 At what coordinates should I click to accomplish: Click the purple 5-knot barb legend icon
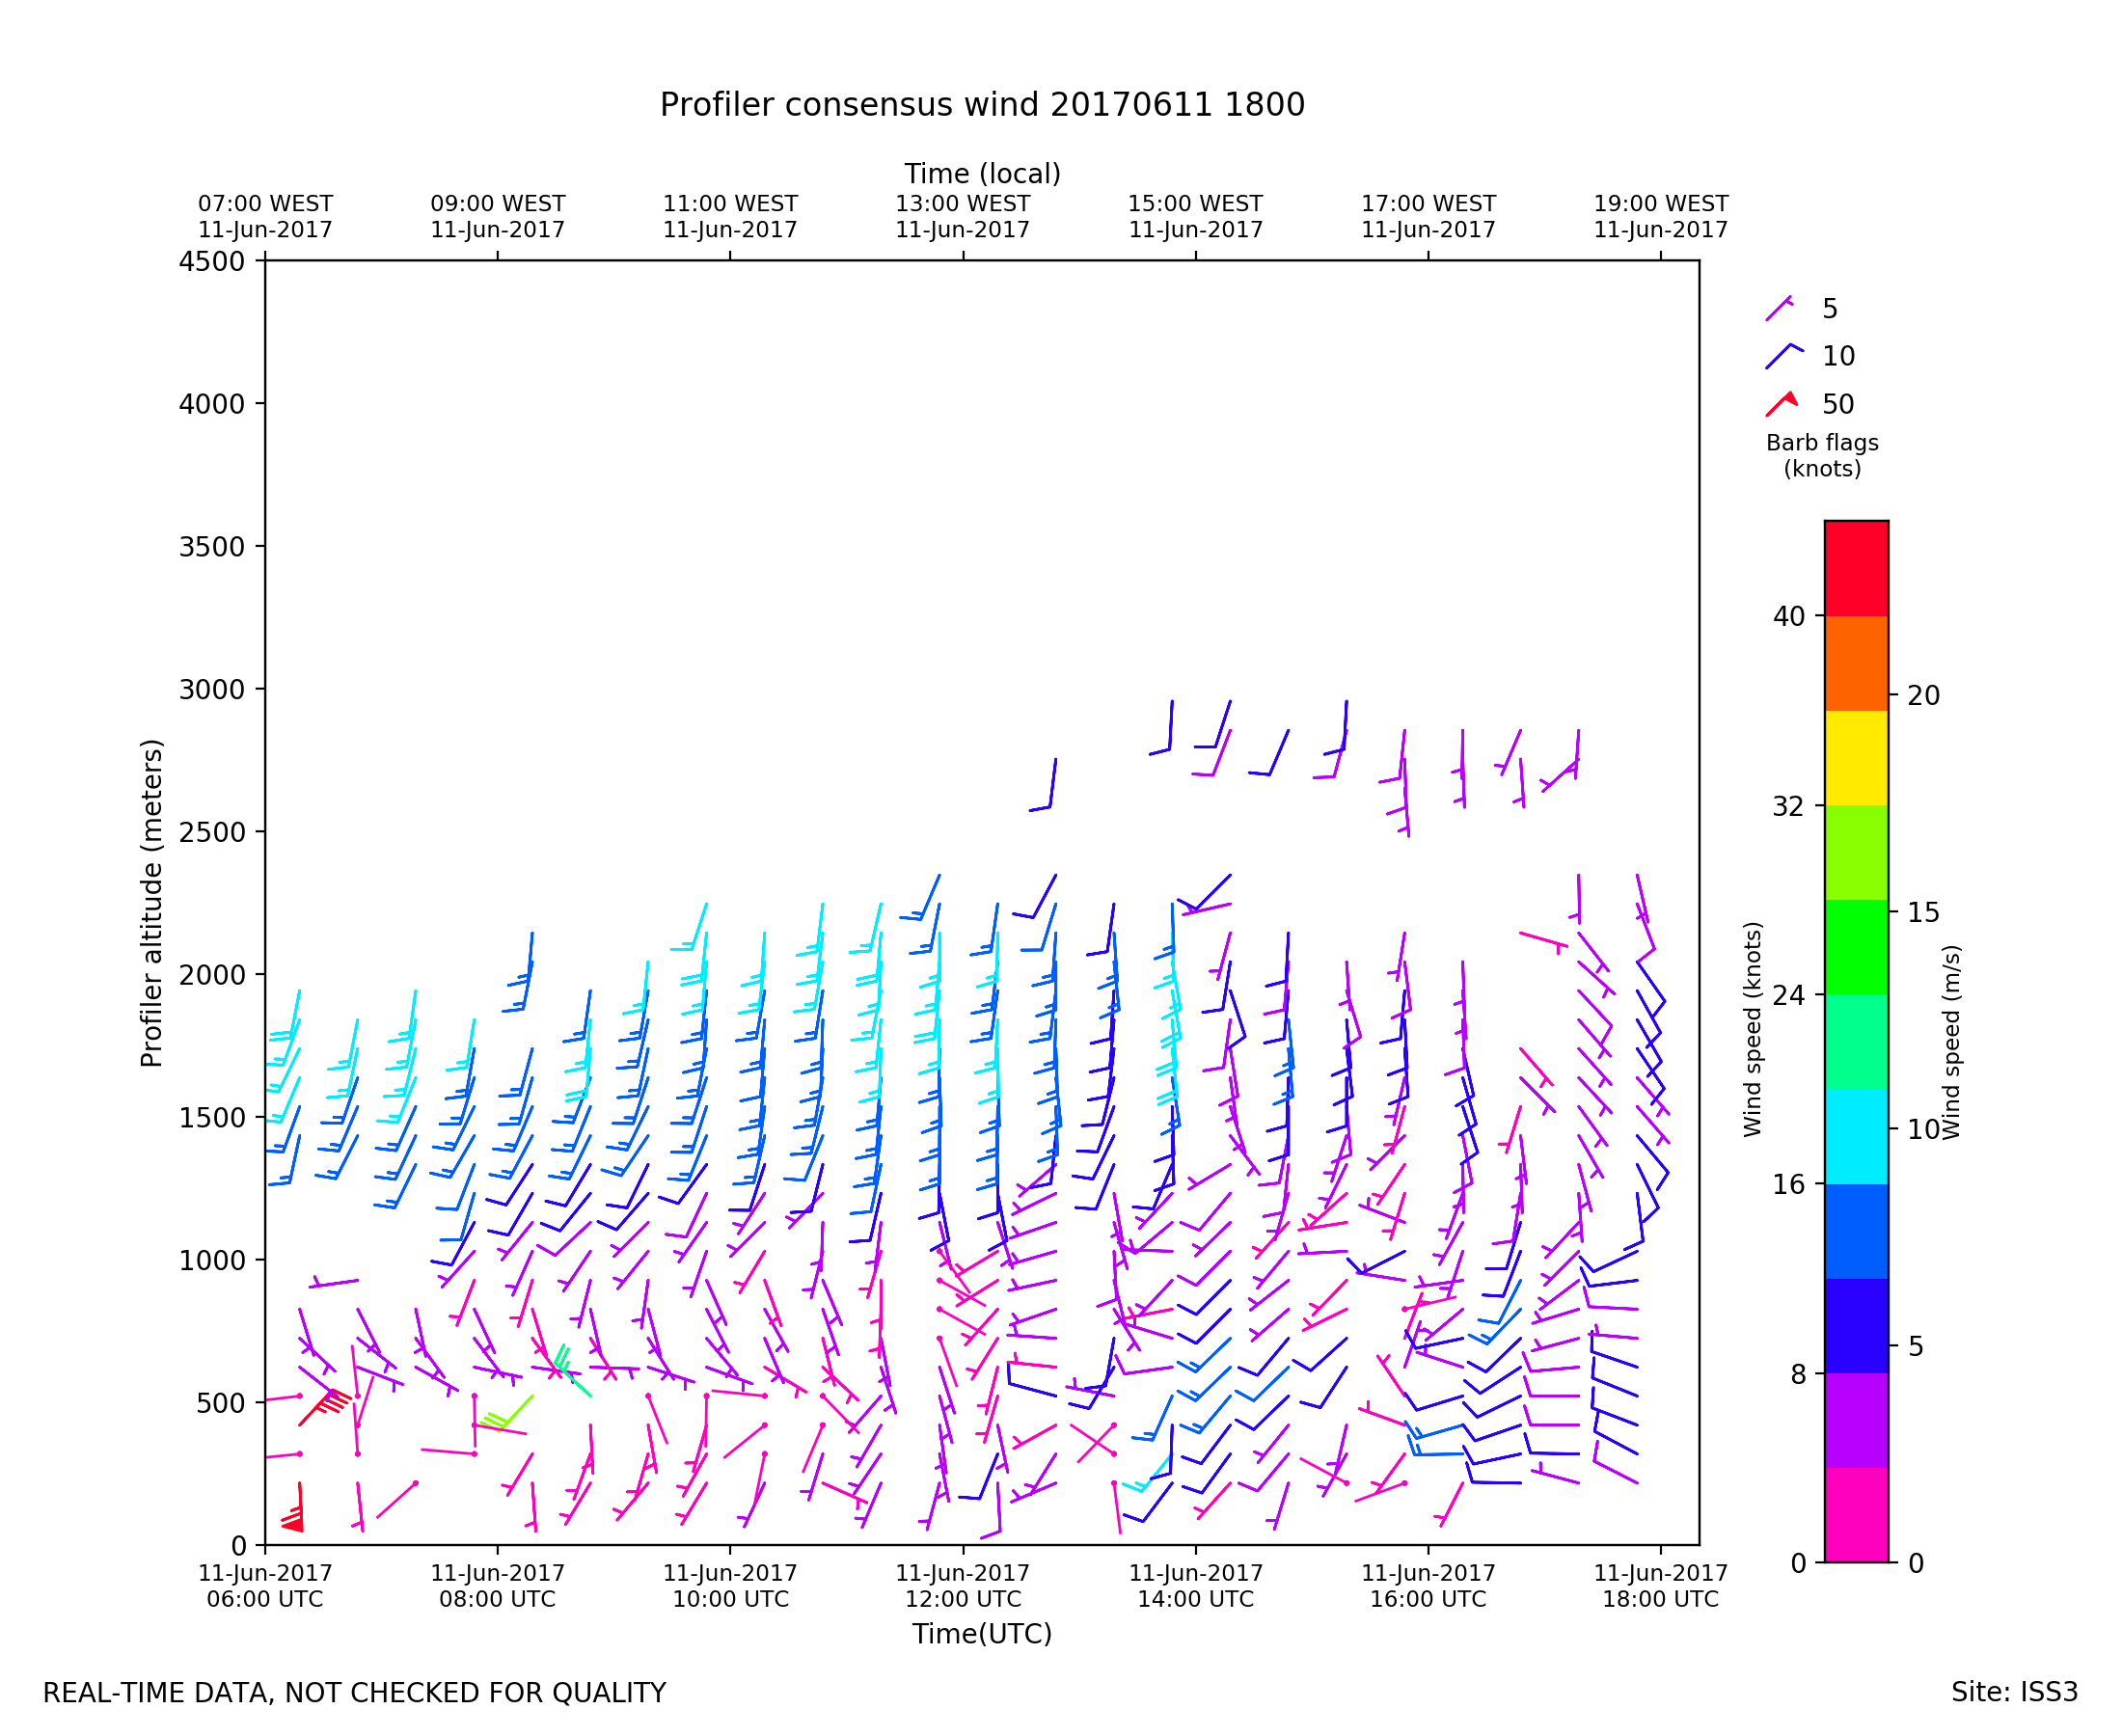tap(1779, 308)
